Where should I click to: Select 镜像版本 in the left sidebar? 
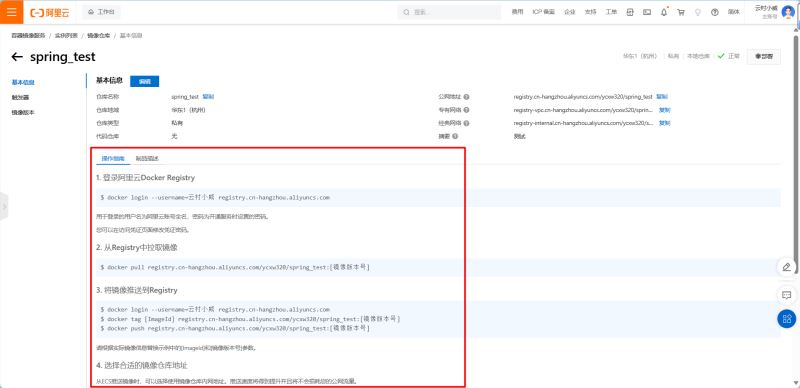pos(23,112)
